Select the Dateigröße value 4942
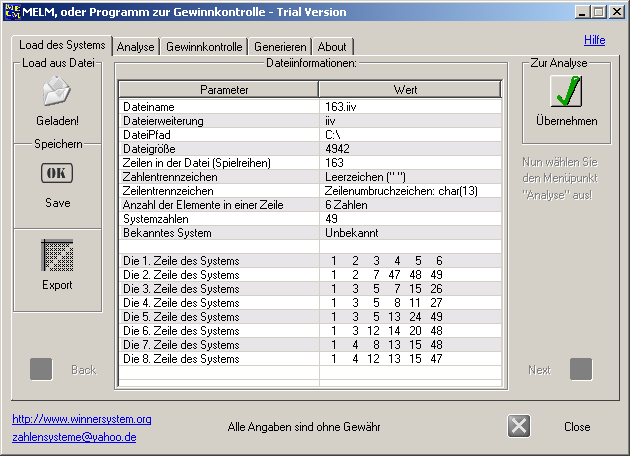This screenshot has width=630, height=456. [411, 149]
